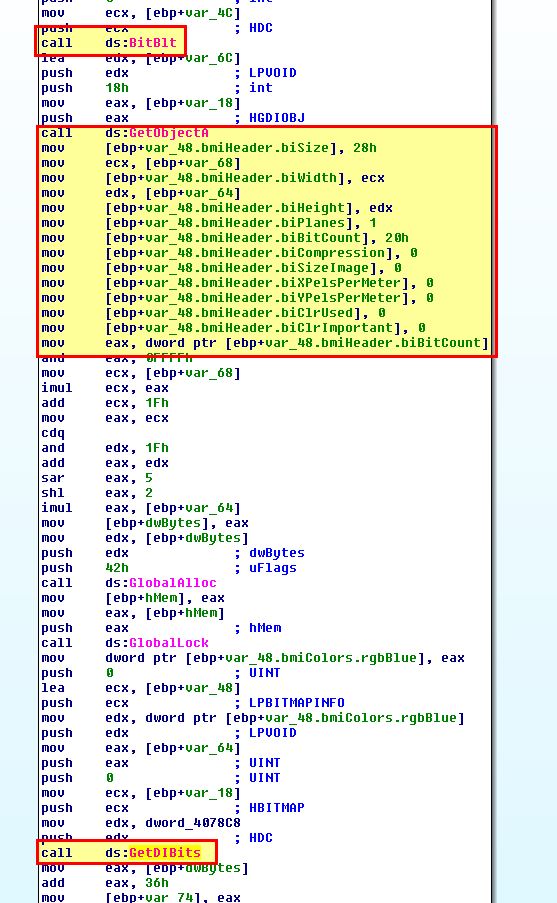557x903 pixels.
Task: Click the mov [ebp+hMem], eax line
Action: [x=132, y=598]
